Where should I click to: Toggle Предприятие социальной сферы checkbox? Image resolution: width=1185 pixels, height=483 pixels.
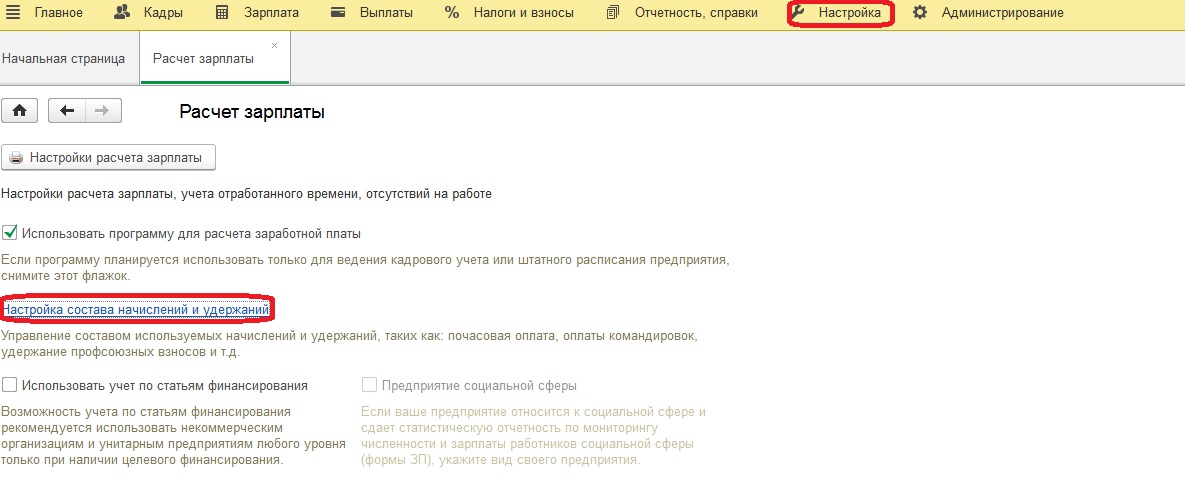pos(369,385)
